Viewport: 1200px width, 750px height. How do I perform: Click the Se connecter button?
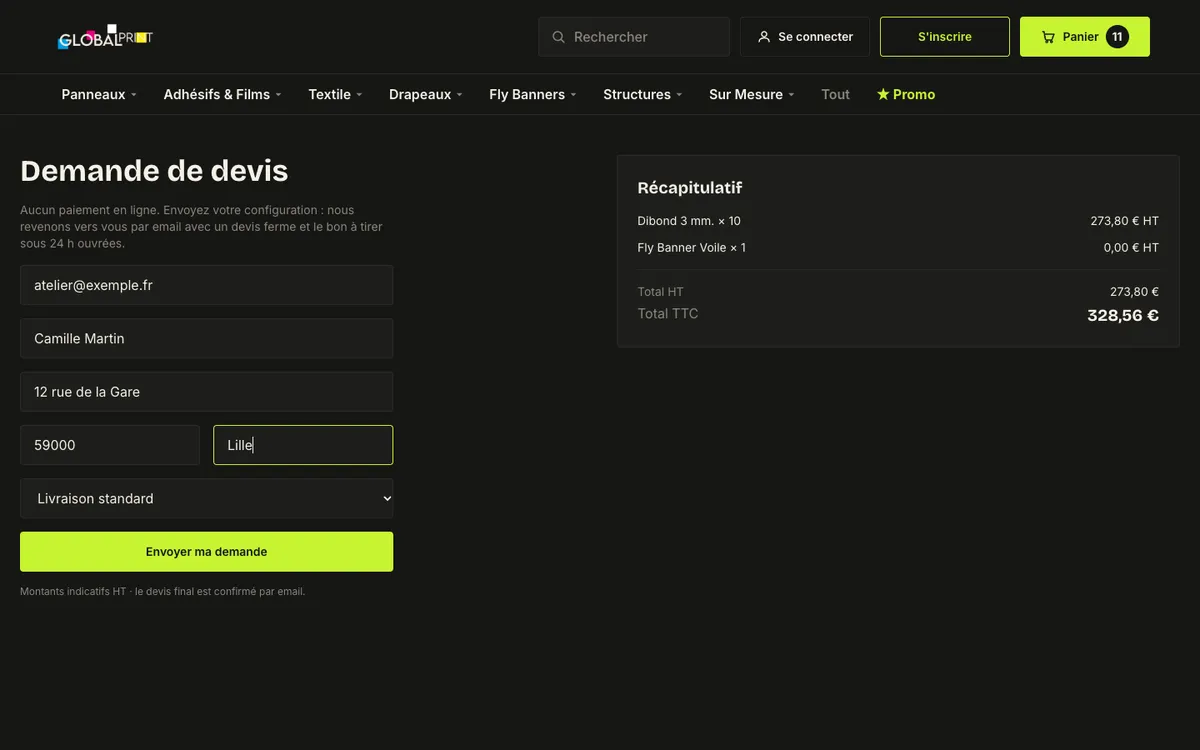coord(805,37)
